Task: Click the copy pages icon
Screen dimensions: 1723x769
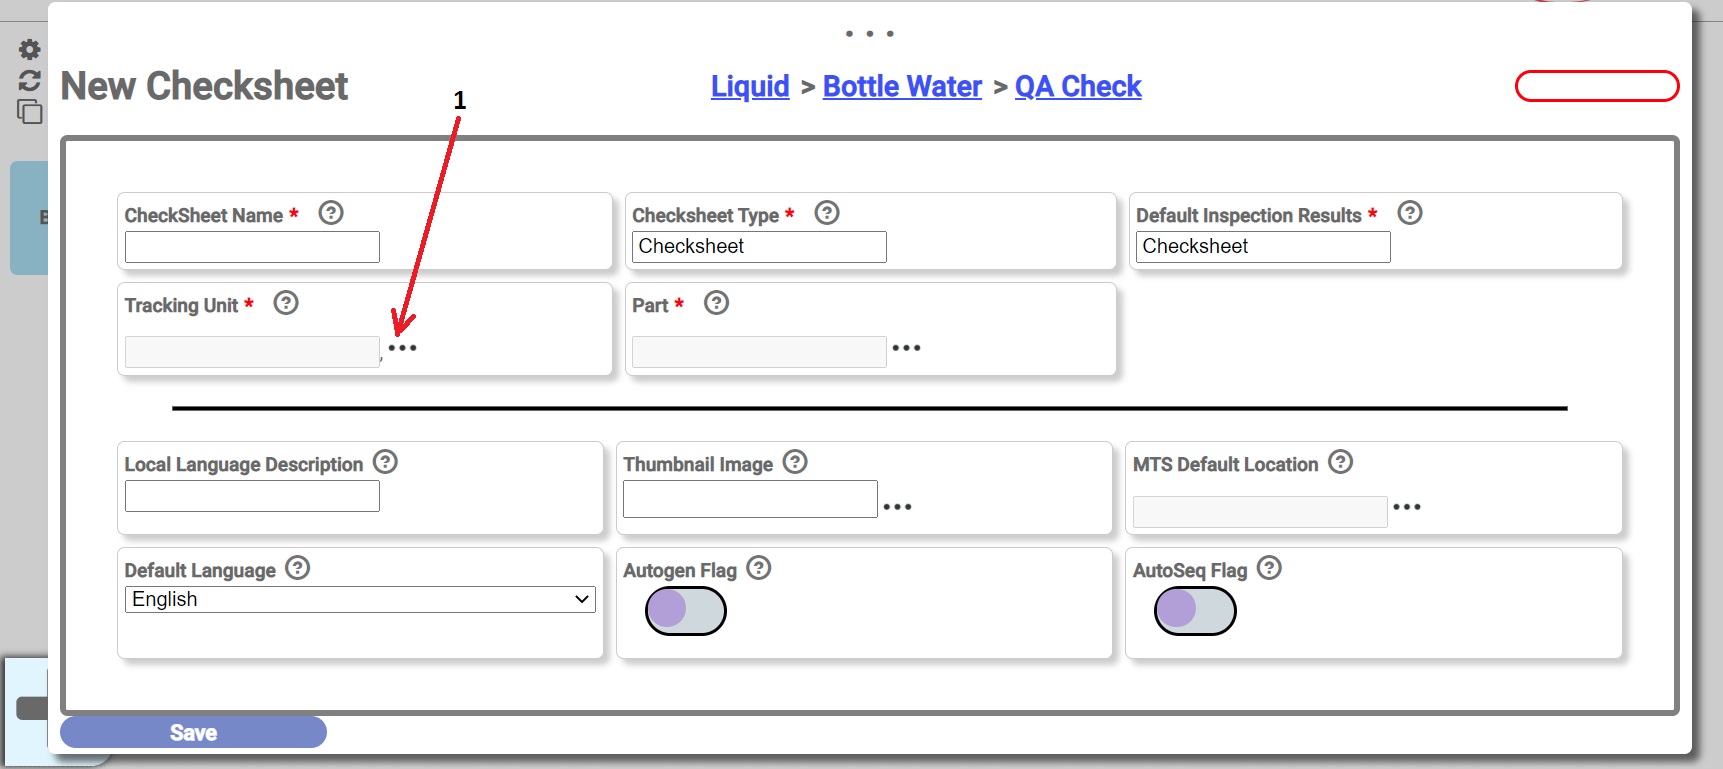Action: [30, 111]
